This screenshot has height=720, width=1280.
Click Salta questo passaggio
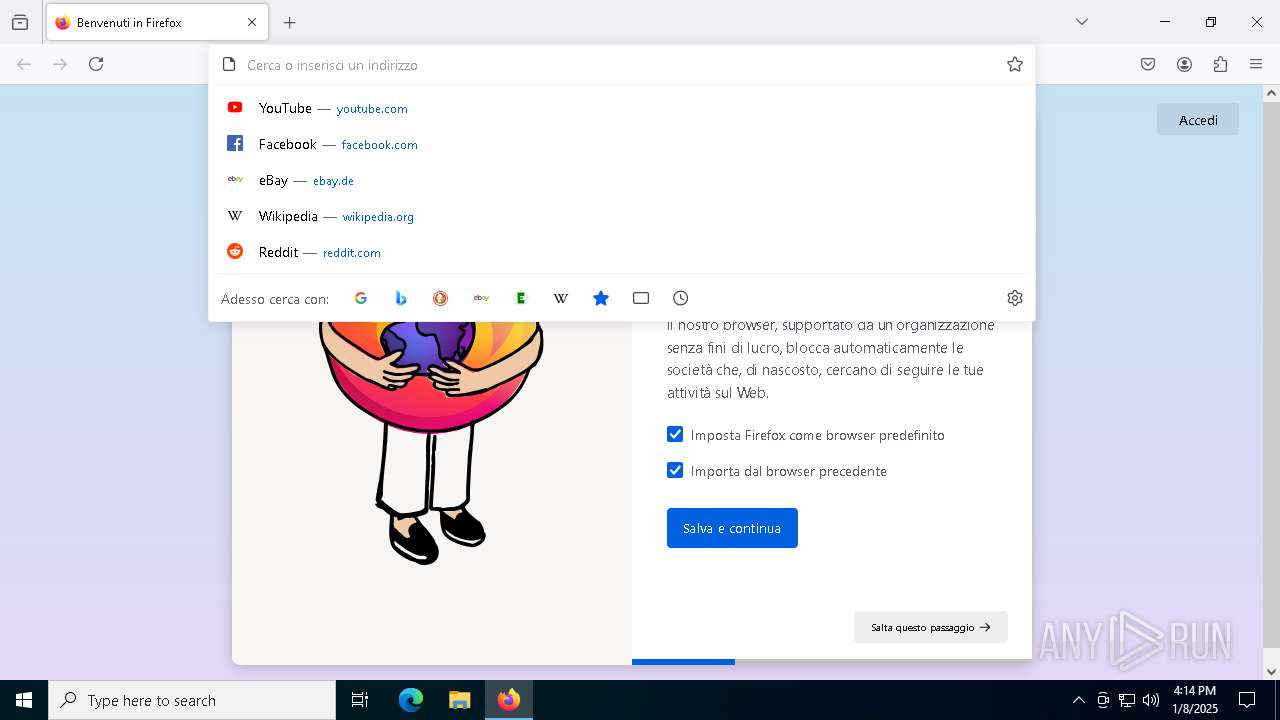point(931,627)
